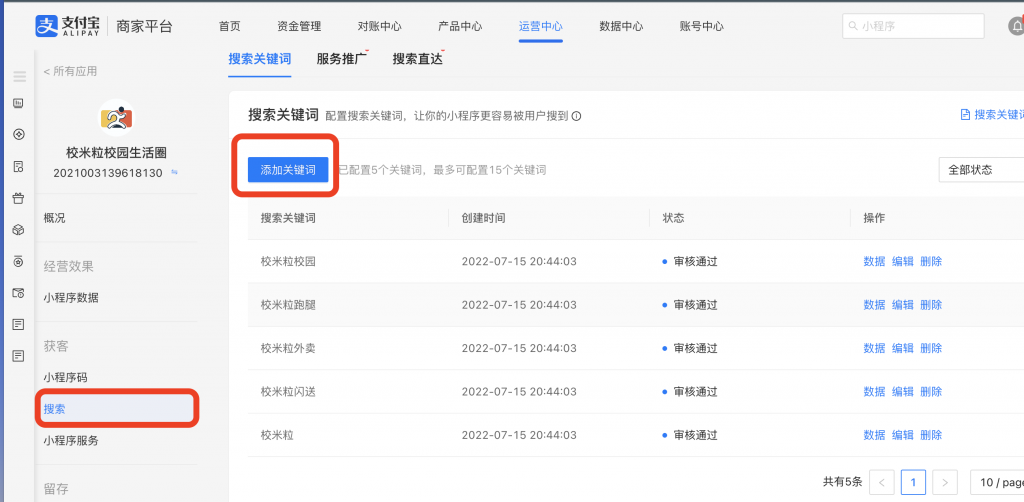The height and width of the screenshot is (502, 1024).
Task: Click 编辑 for keyword 校米粒跑腿
Action: pos(903,305)
